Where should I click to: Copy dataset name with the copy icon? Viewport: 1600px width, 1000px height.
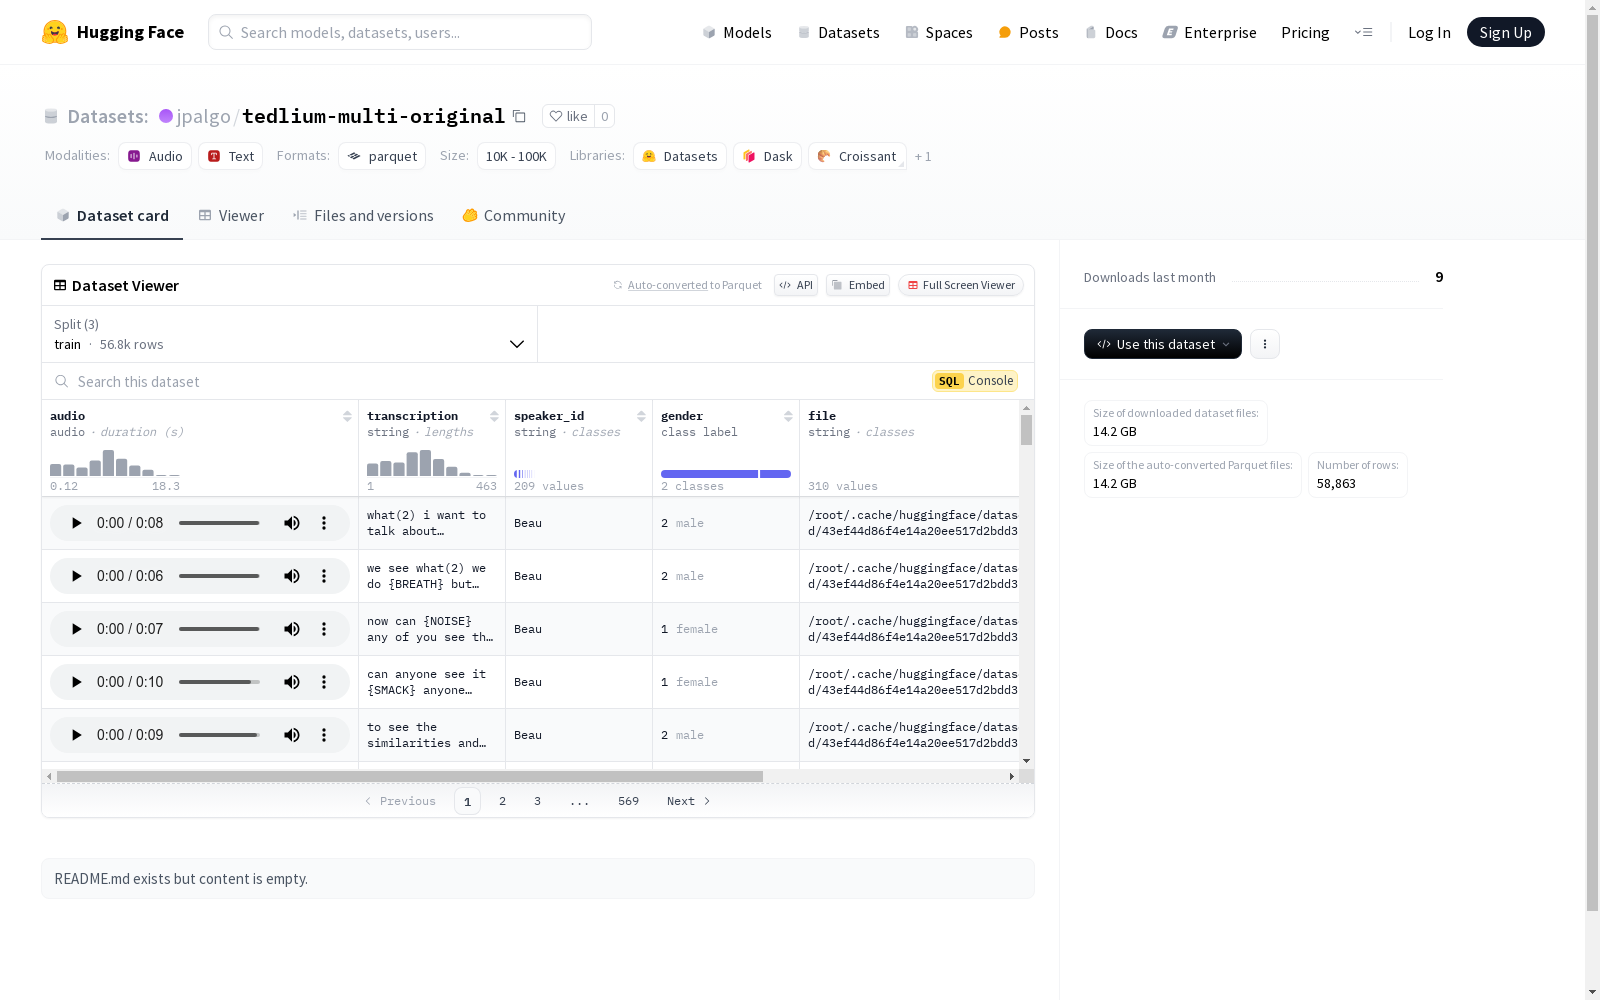coord(519,116)
